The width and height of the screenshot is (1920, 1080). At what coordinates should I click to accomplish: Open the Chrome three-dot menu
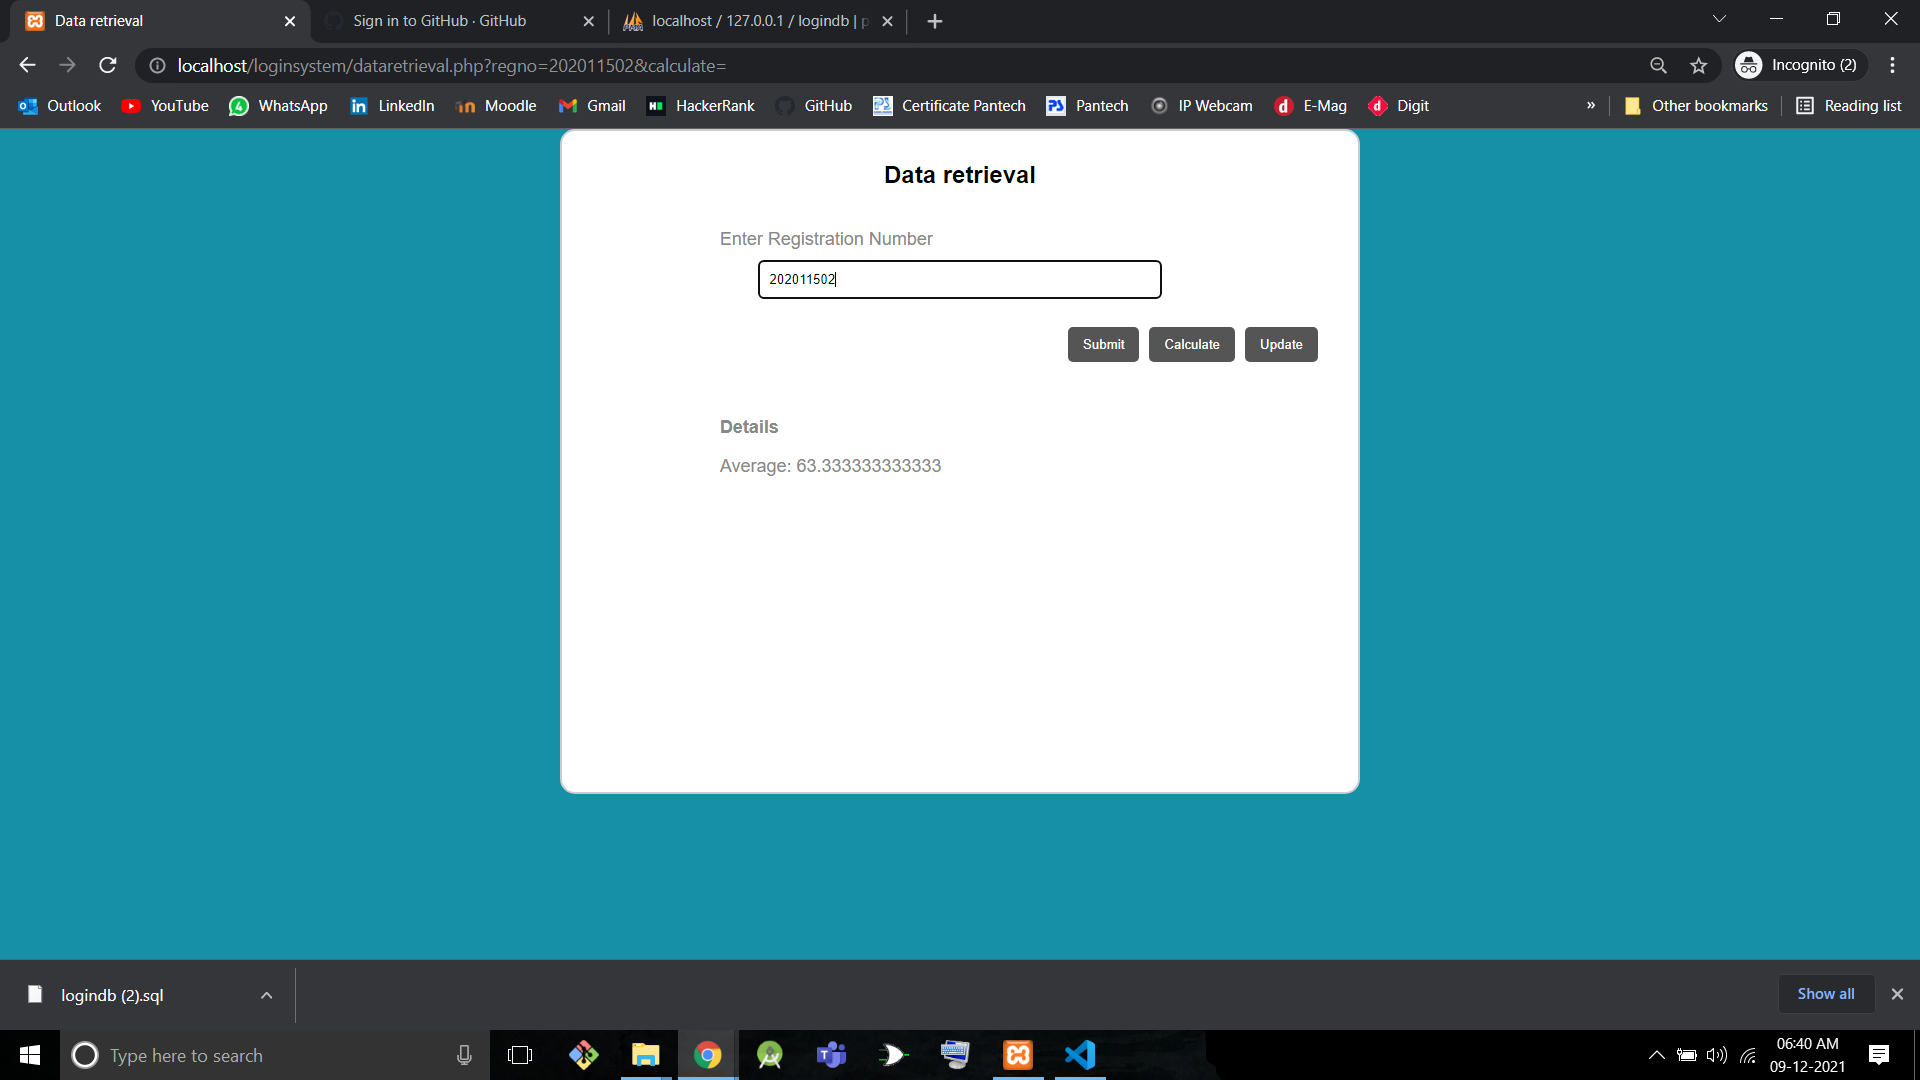[x=1892, y=65]
